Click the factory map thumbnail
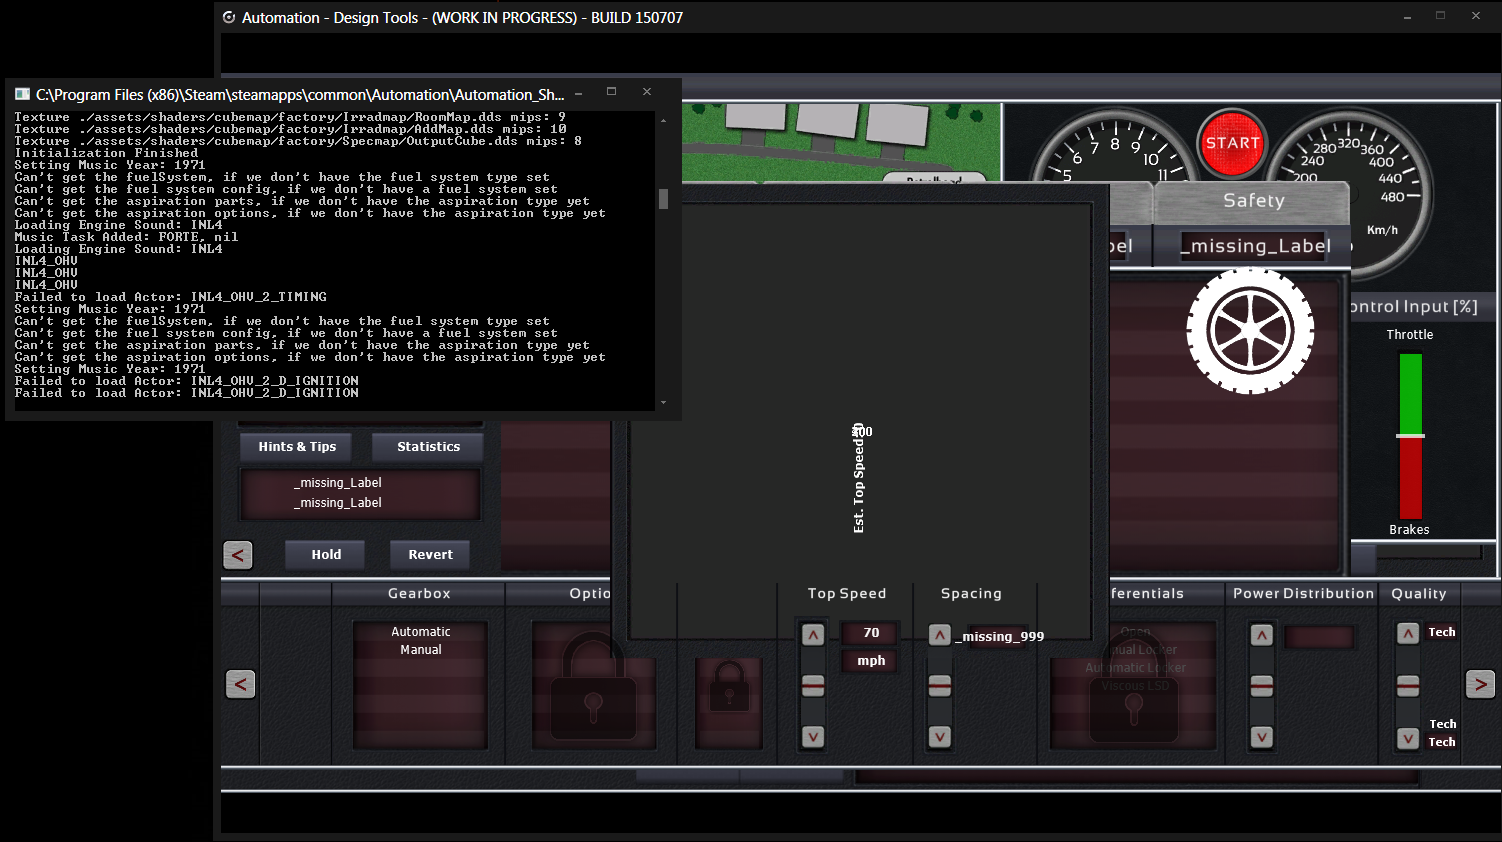This screenshot has width=1502, height=842. 842,143
